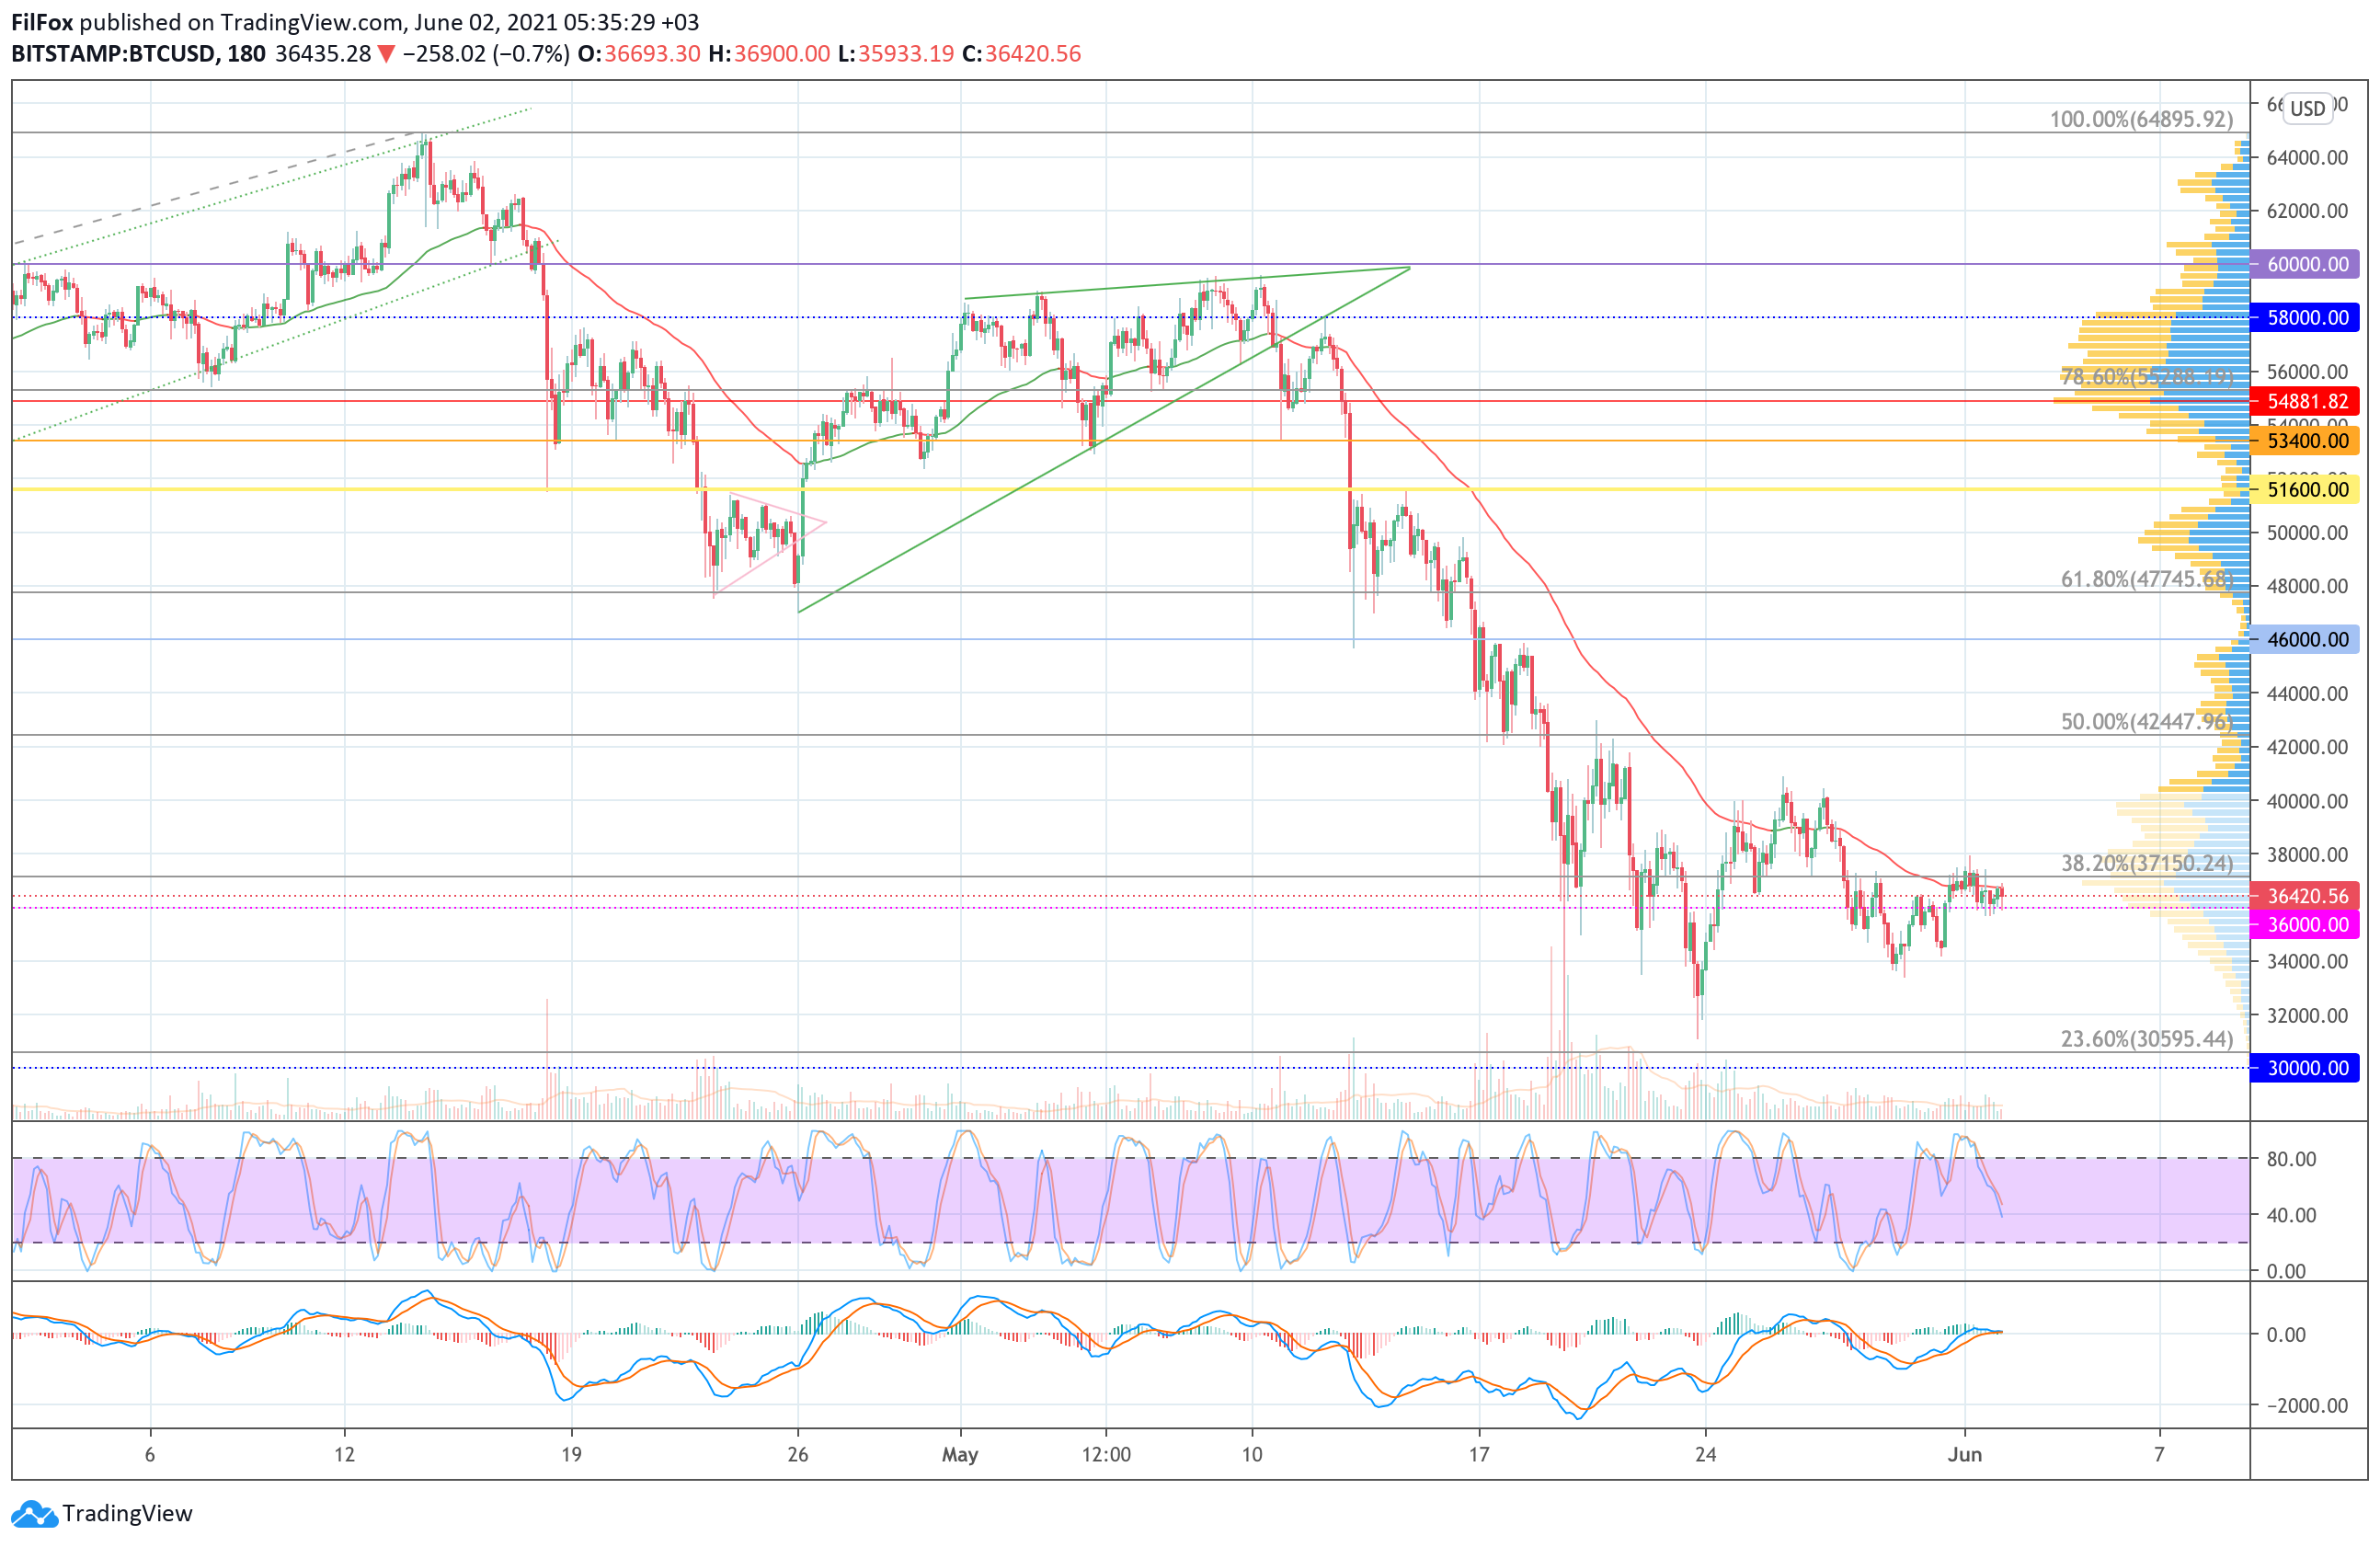Viewport: 2380px width, 1547px height.
Task: Click the red down-triangle price change icon
Action: [386, 54]
